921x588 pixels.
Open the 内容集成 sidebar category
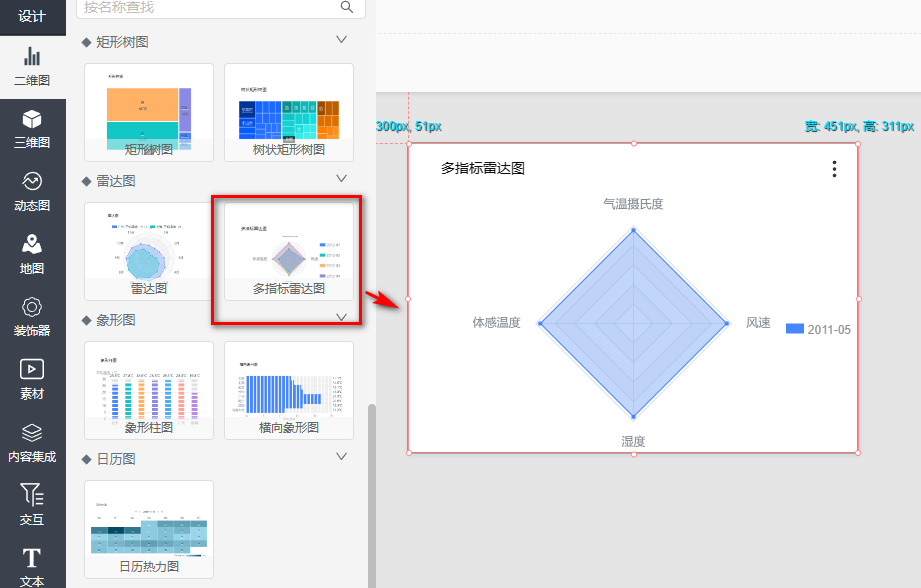pos(32,443)
